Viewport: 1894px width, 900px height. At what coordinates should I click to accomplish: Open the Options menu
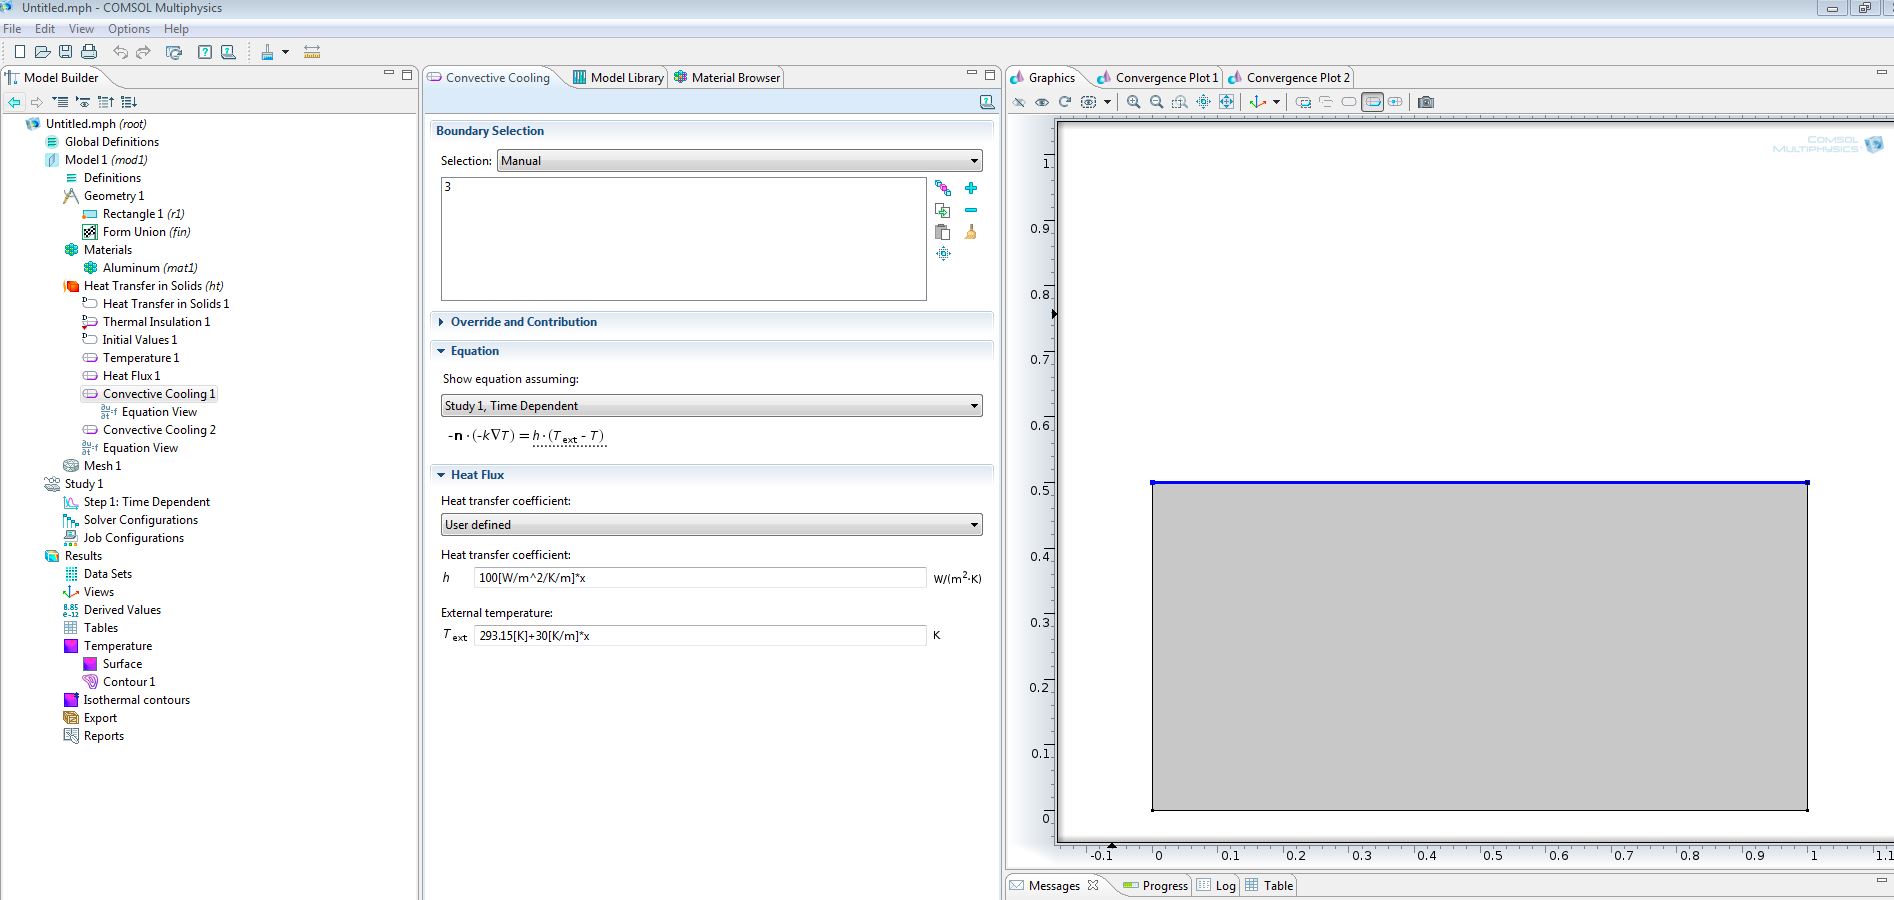point(129,29)
